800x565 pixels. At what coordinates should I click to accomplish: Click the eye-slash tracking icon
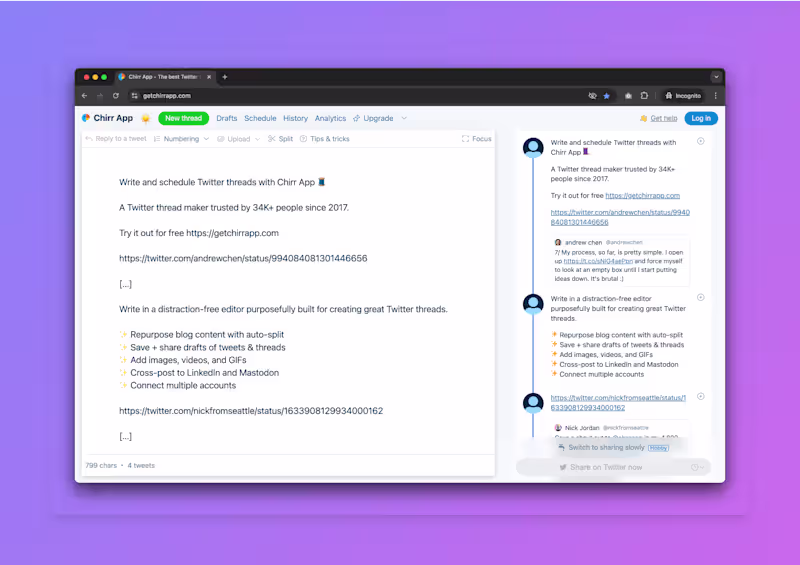point(592,95)
